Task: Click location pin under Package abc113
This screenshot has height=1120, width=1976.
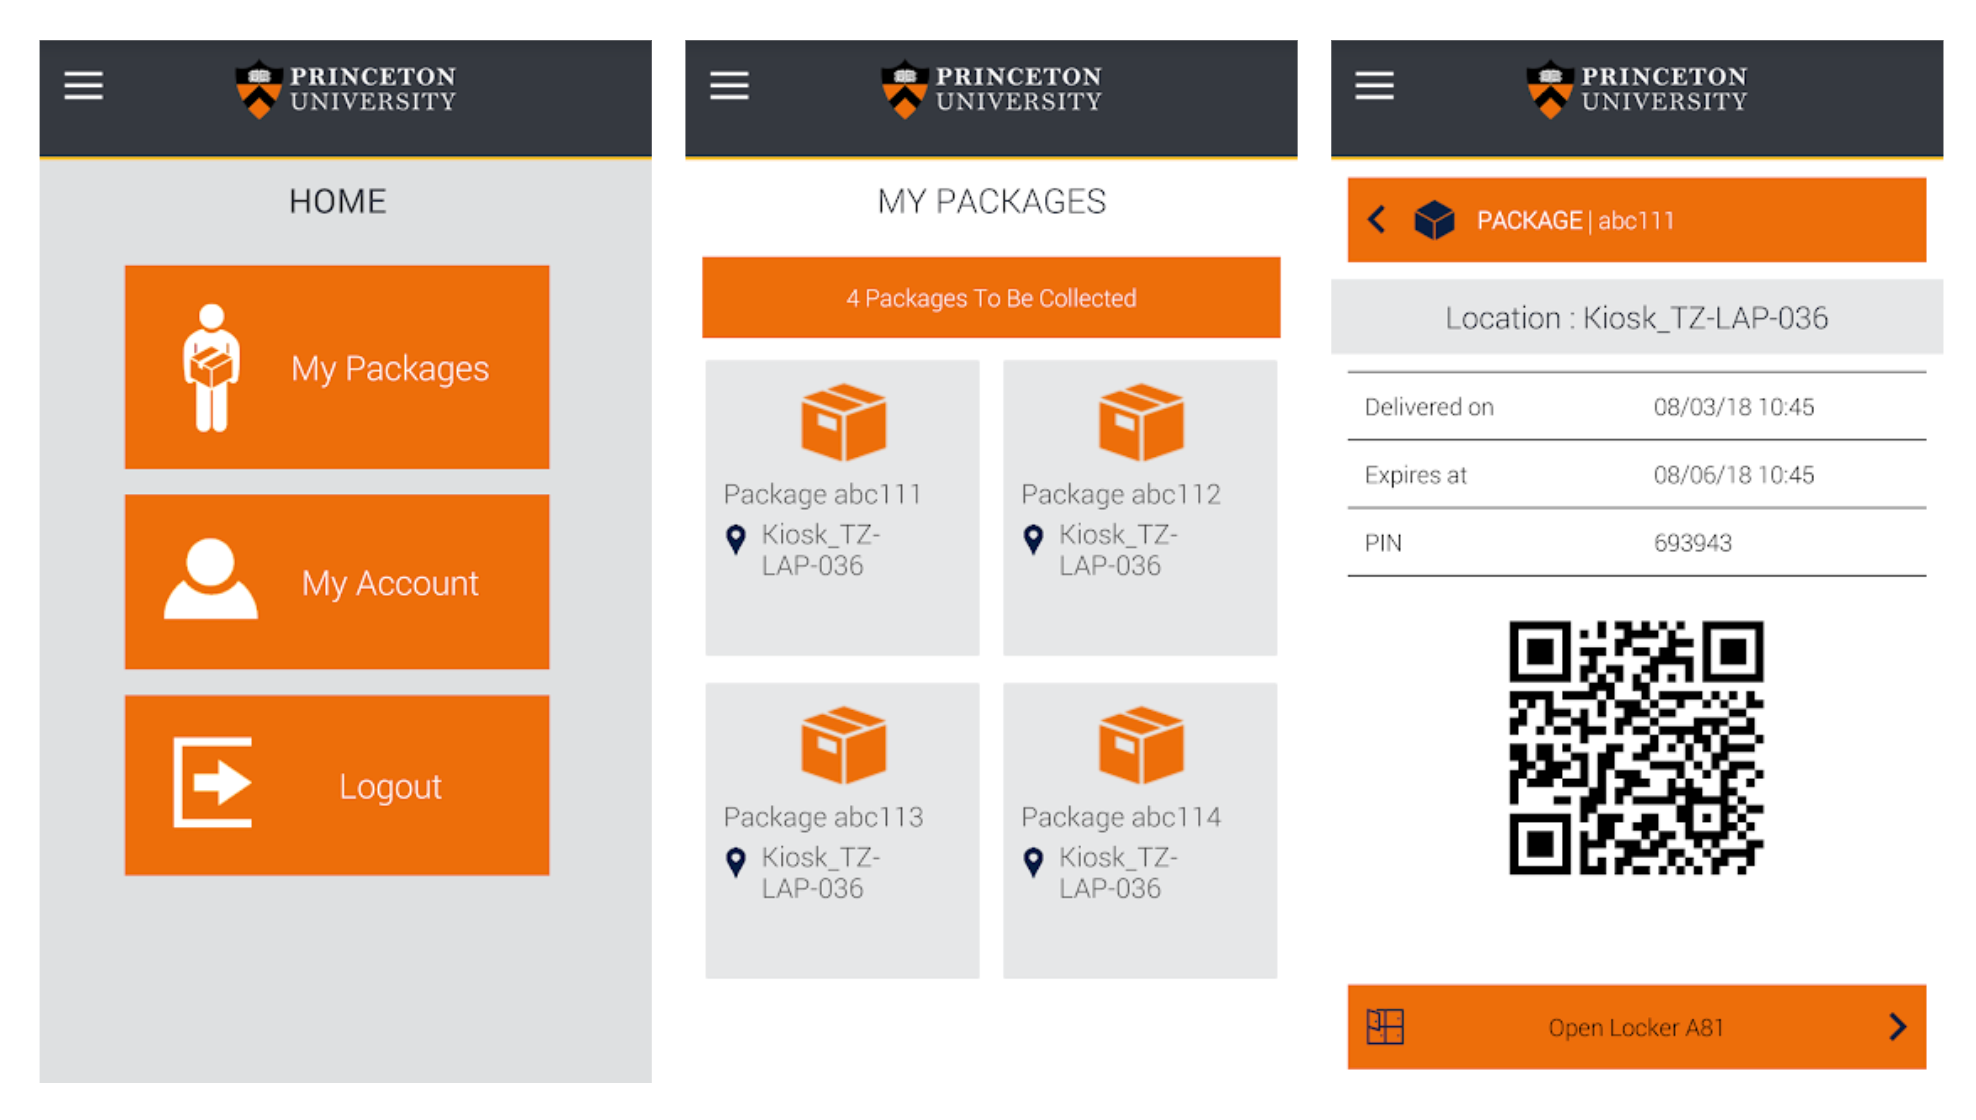Action: pyautogui.click(x=736, y=862)
